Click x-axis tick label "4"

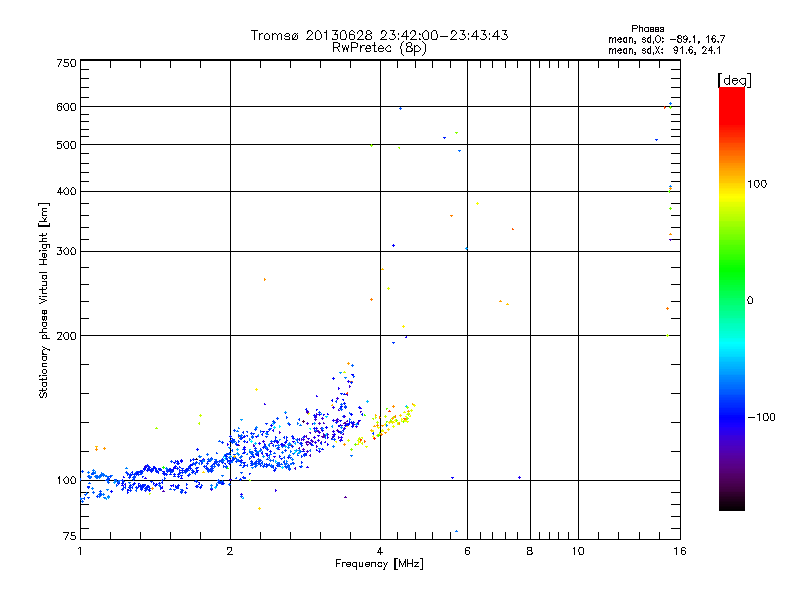[x=380, y=551]
